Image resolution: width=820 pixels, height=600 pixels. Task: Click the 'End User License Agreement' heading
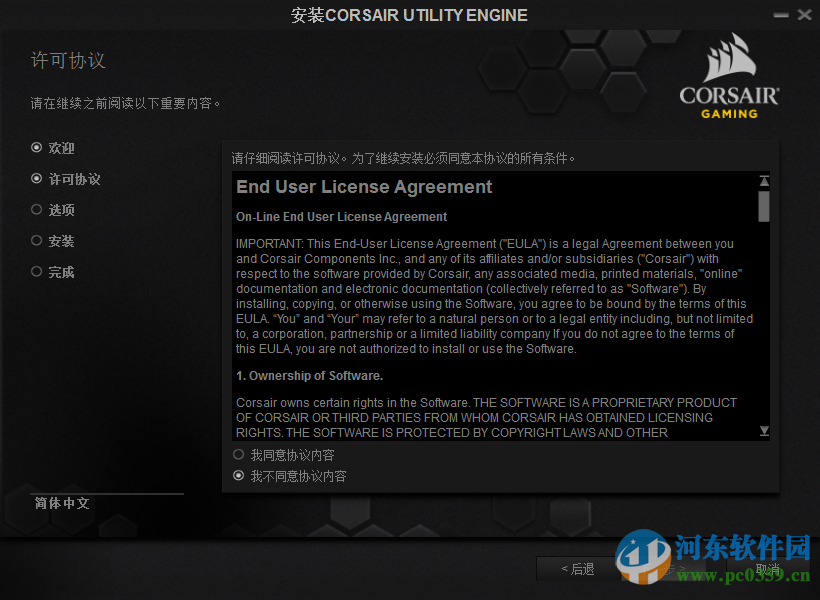click(x=364, y=187)
